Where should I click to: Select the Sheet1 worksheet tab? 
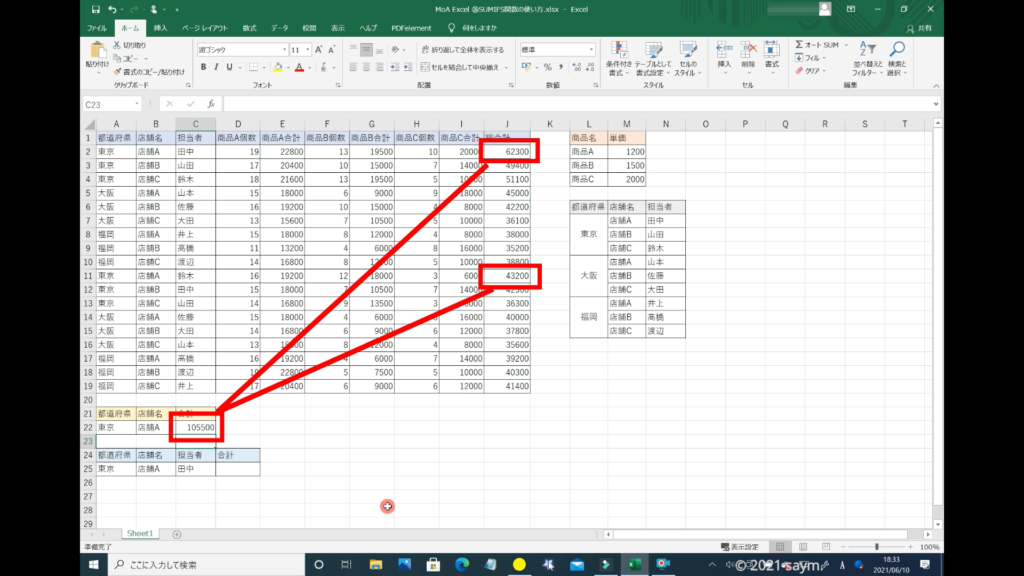click(139, 534)
